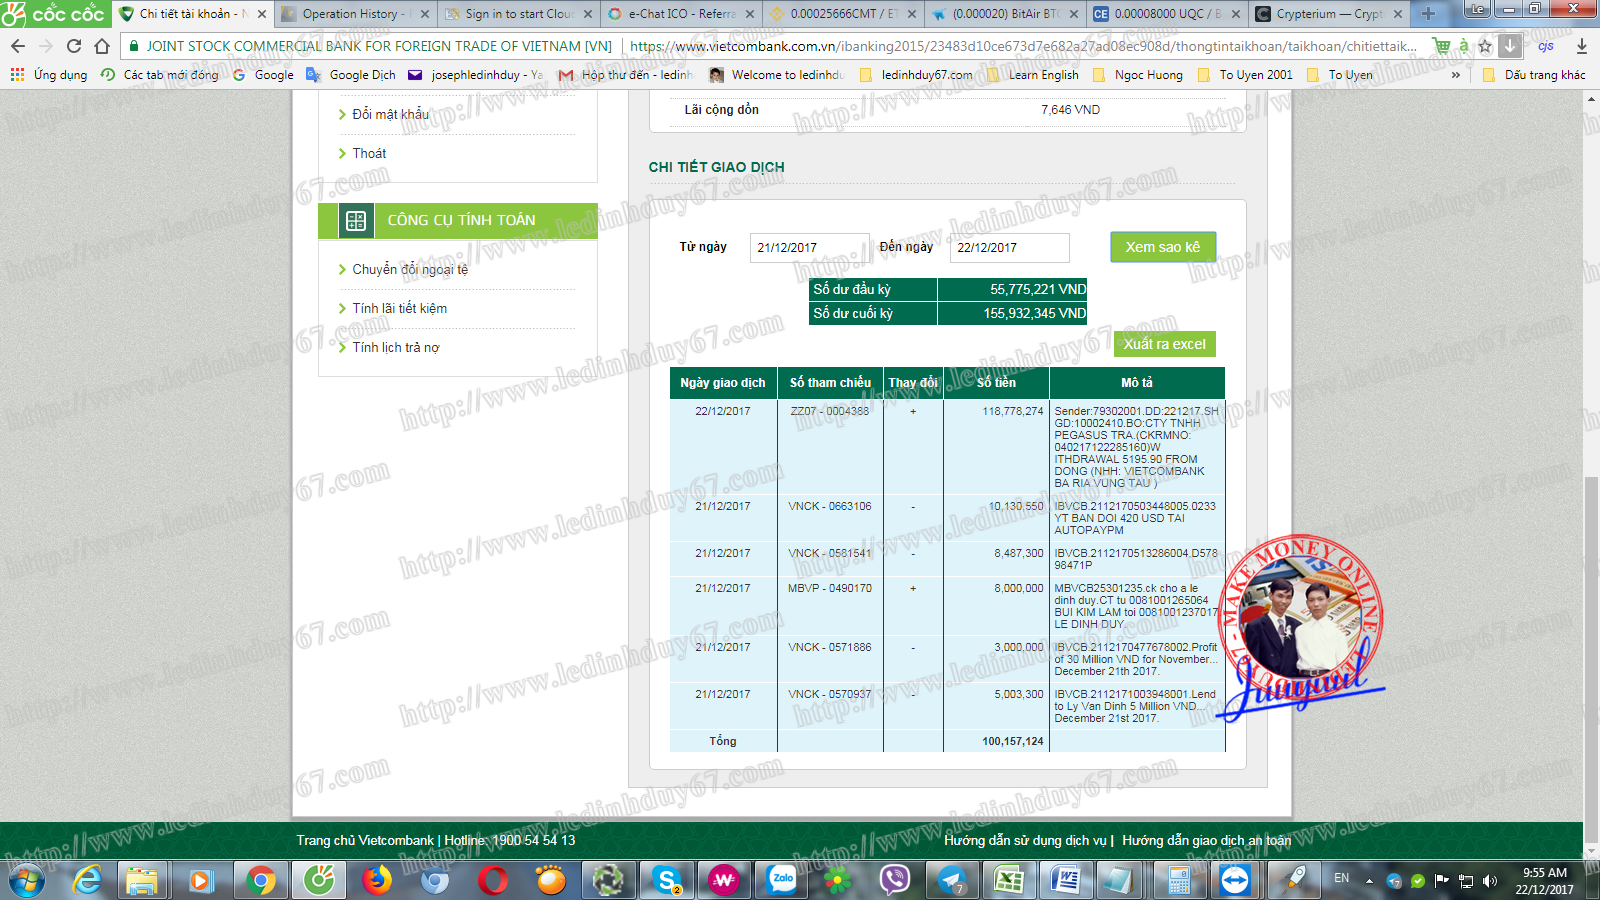
Task: Open the Windows calculator taskbar icon
Action: pos(1179,881)
